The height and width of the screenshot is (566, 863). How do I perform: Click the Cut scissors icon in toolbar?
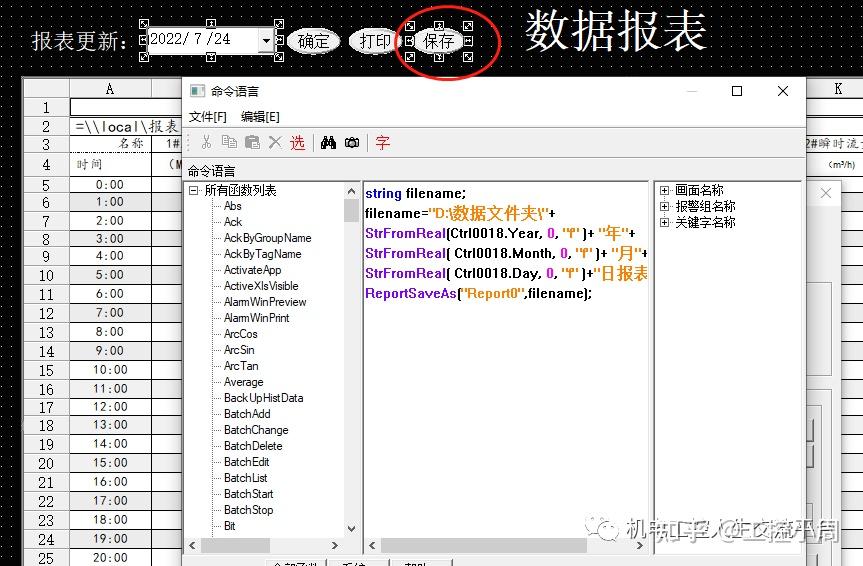[206, 143]
